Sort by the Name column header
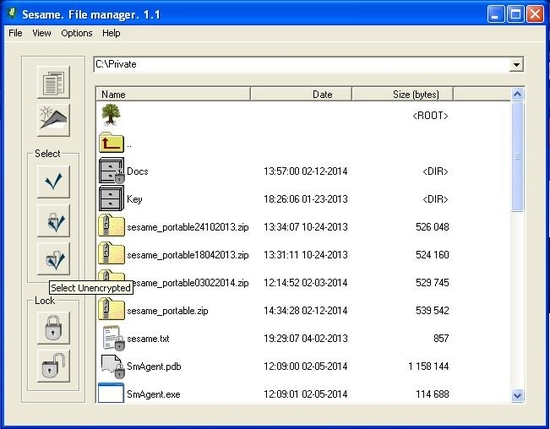550x429 pixels. pyautogui.click(x=173, y=94)
